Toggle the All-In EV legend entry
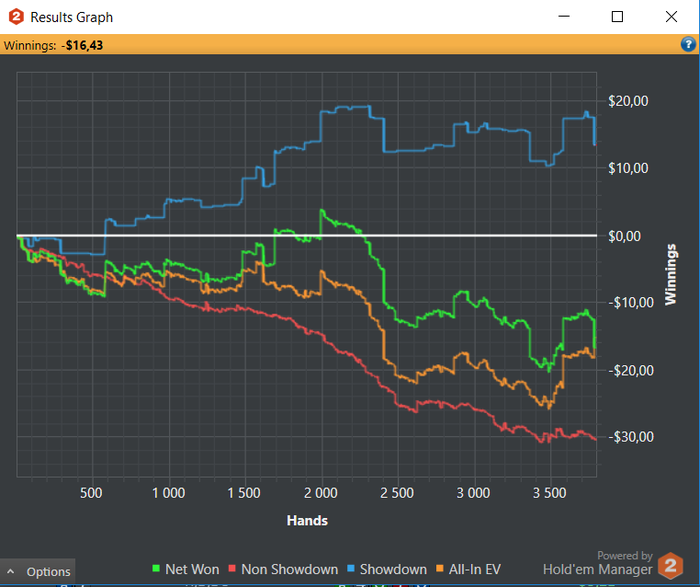This screenshot has height=587, width=700. coord(468,569)
